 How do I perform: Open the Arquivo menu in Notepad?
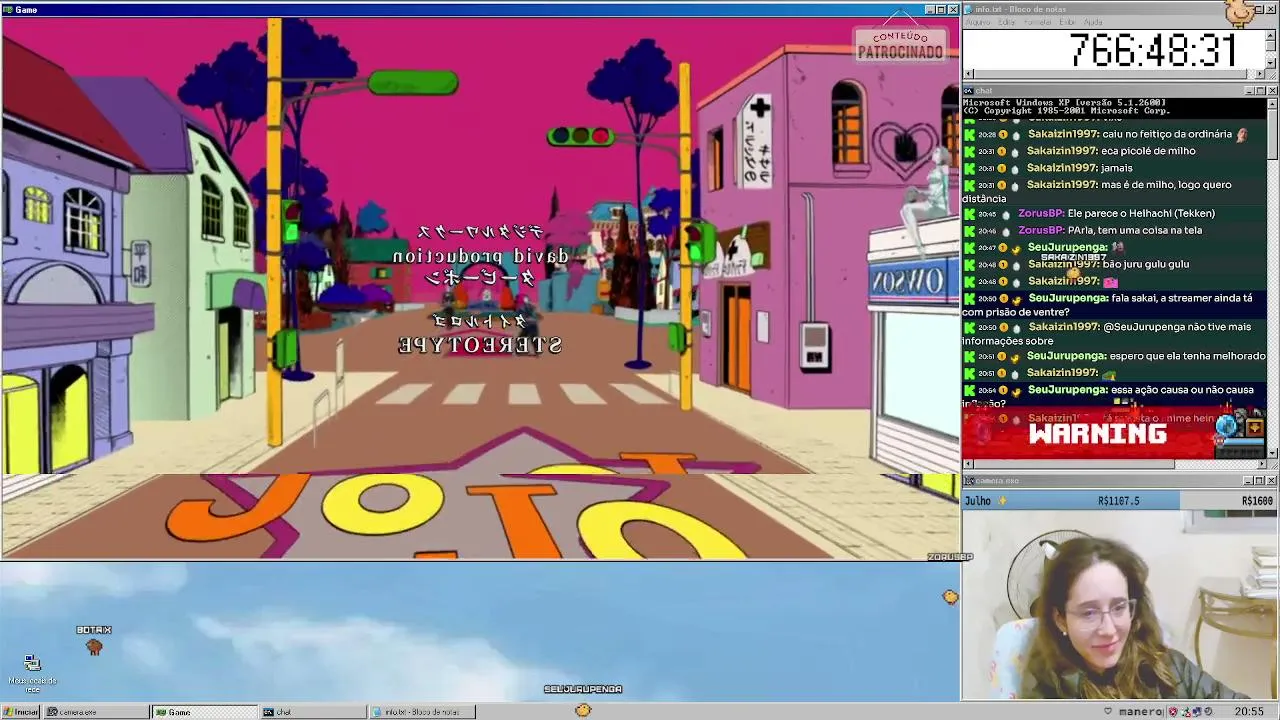pos(978,22)
